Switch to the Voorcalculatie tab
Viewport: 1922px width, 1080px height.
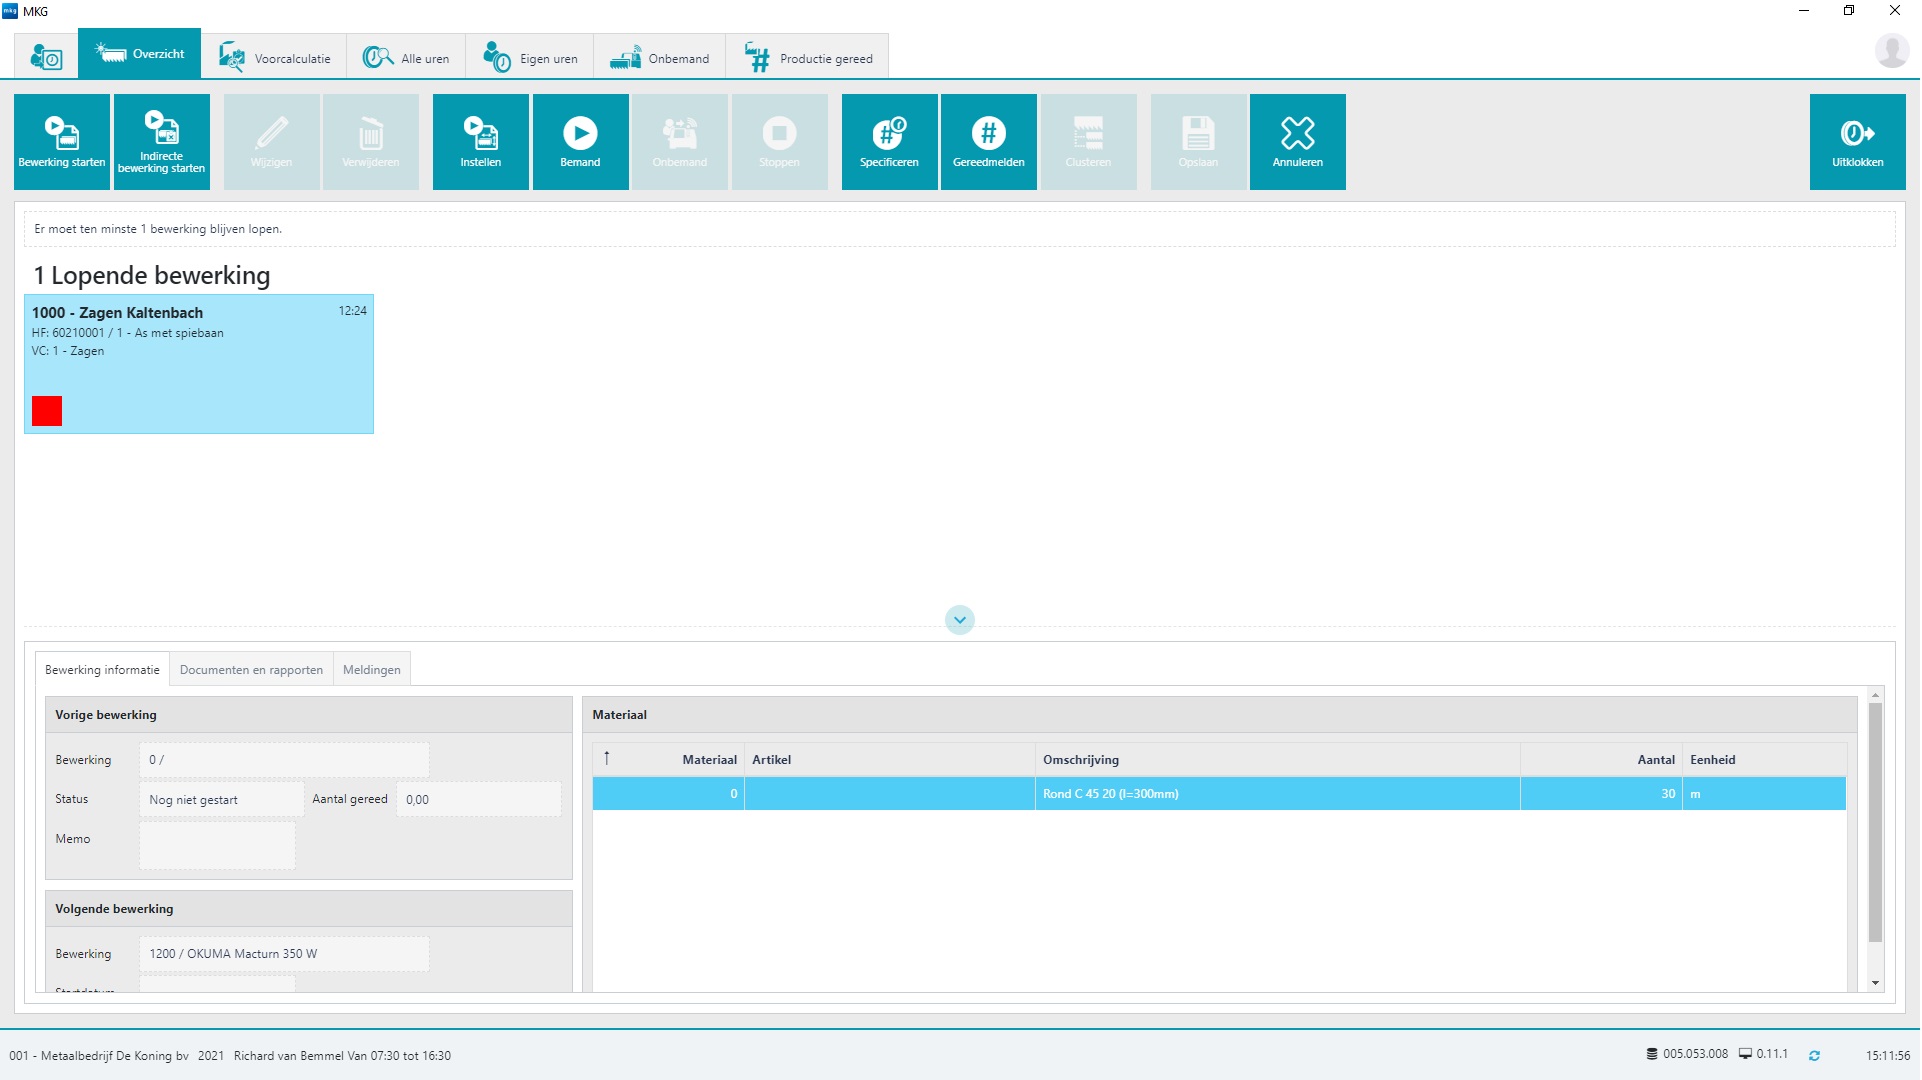(274, 58)
